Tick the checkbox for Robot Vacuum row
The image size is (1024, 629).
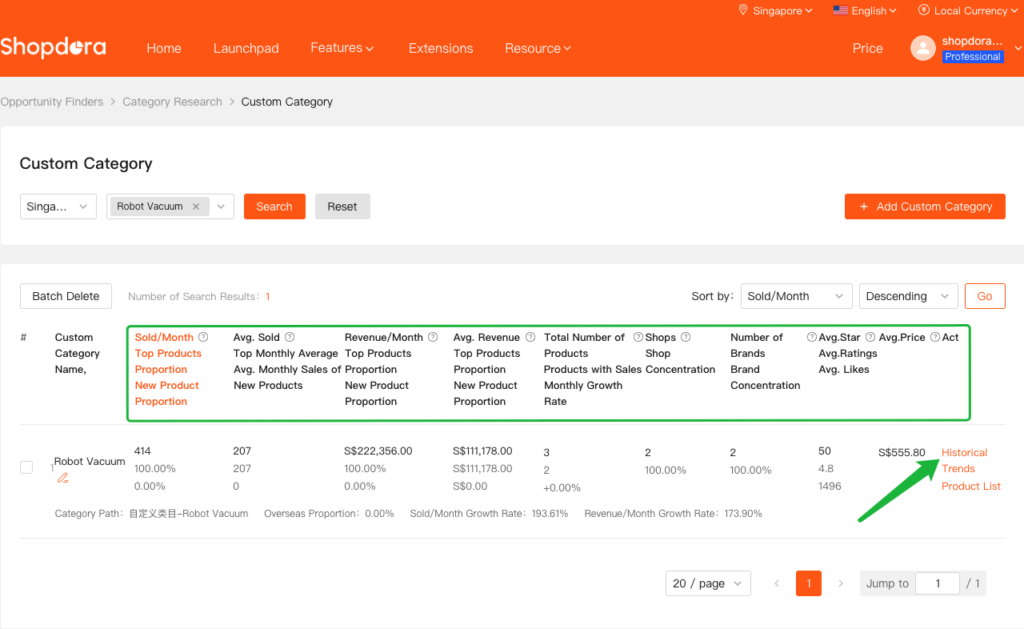click(x=27, y=468)
